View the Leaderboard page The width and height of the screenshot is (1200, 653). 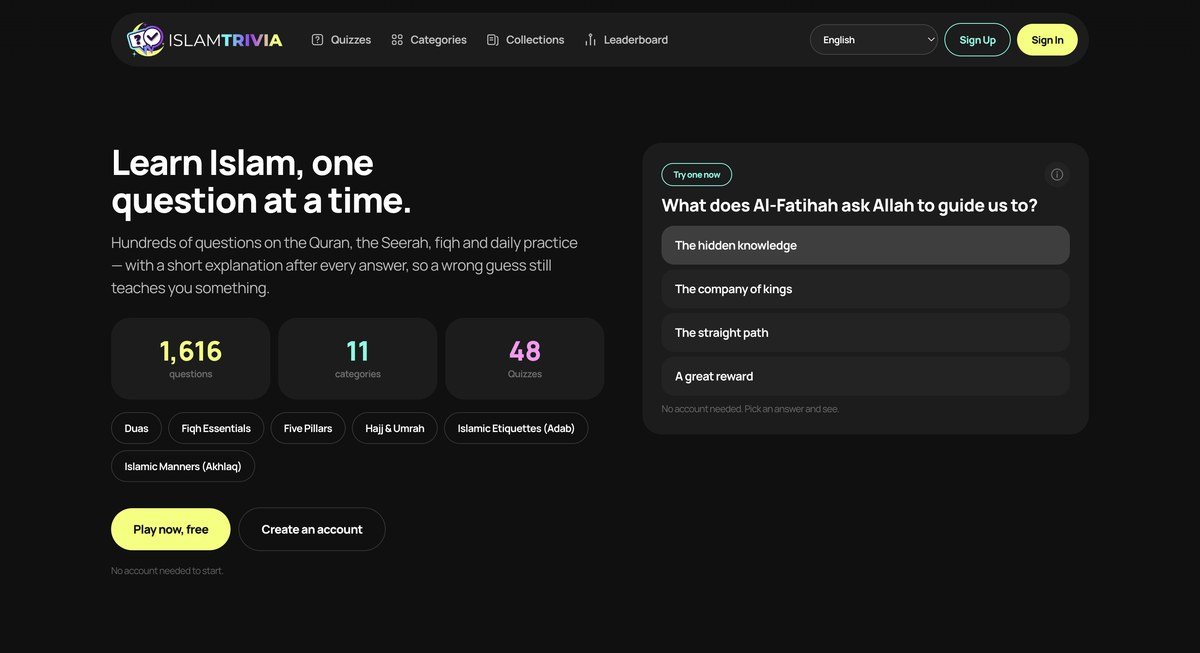pyautogui.click(x=626, y=40)
